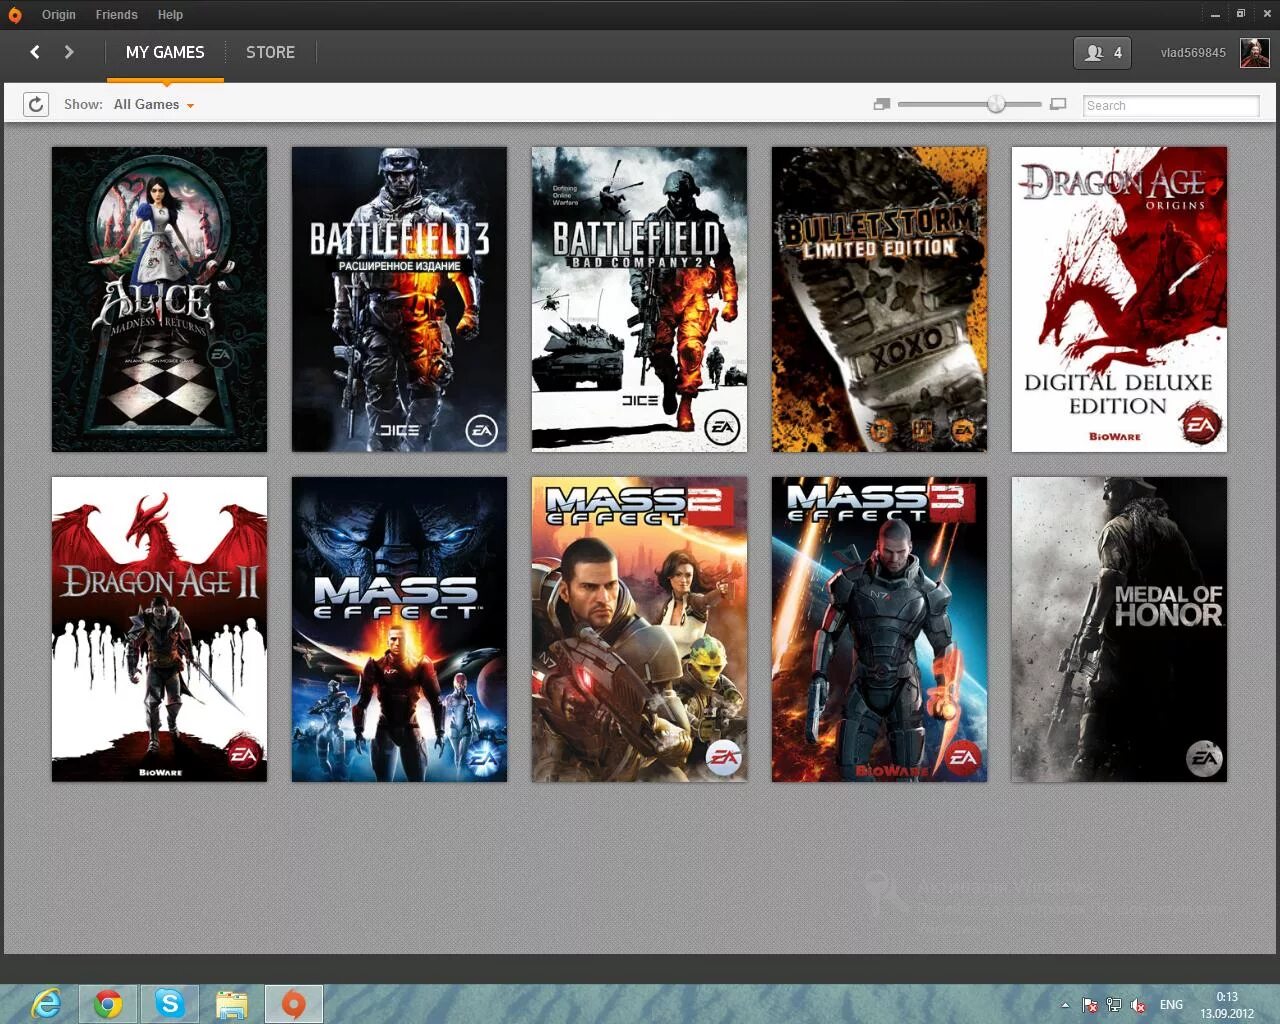Refresh the games list

tap(36, 104)
